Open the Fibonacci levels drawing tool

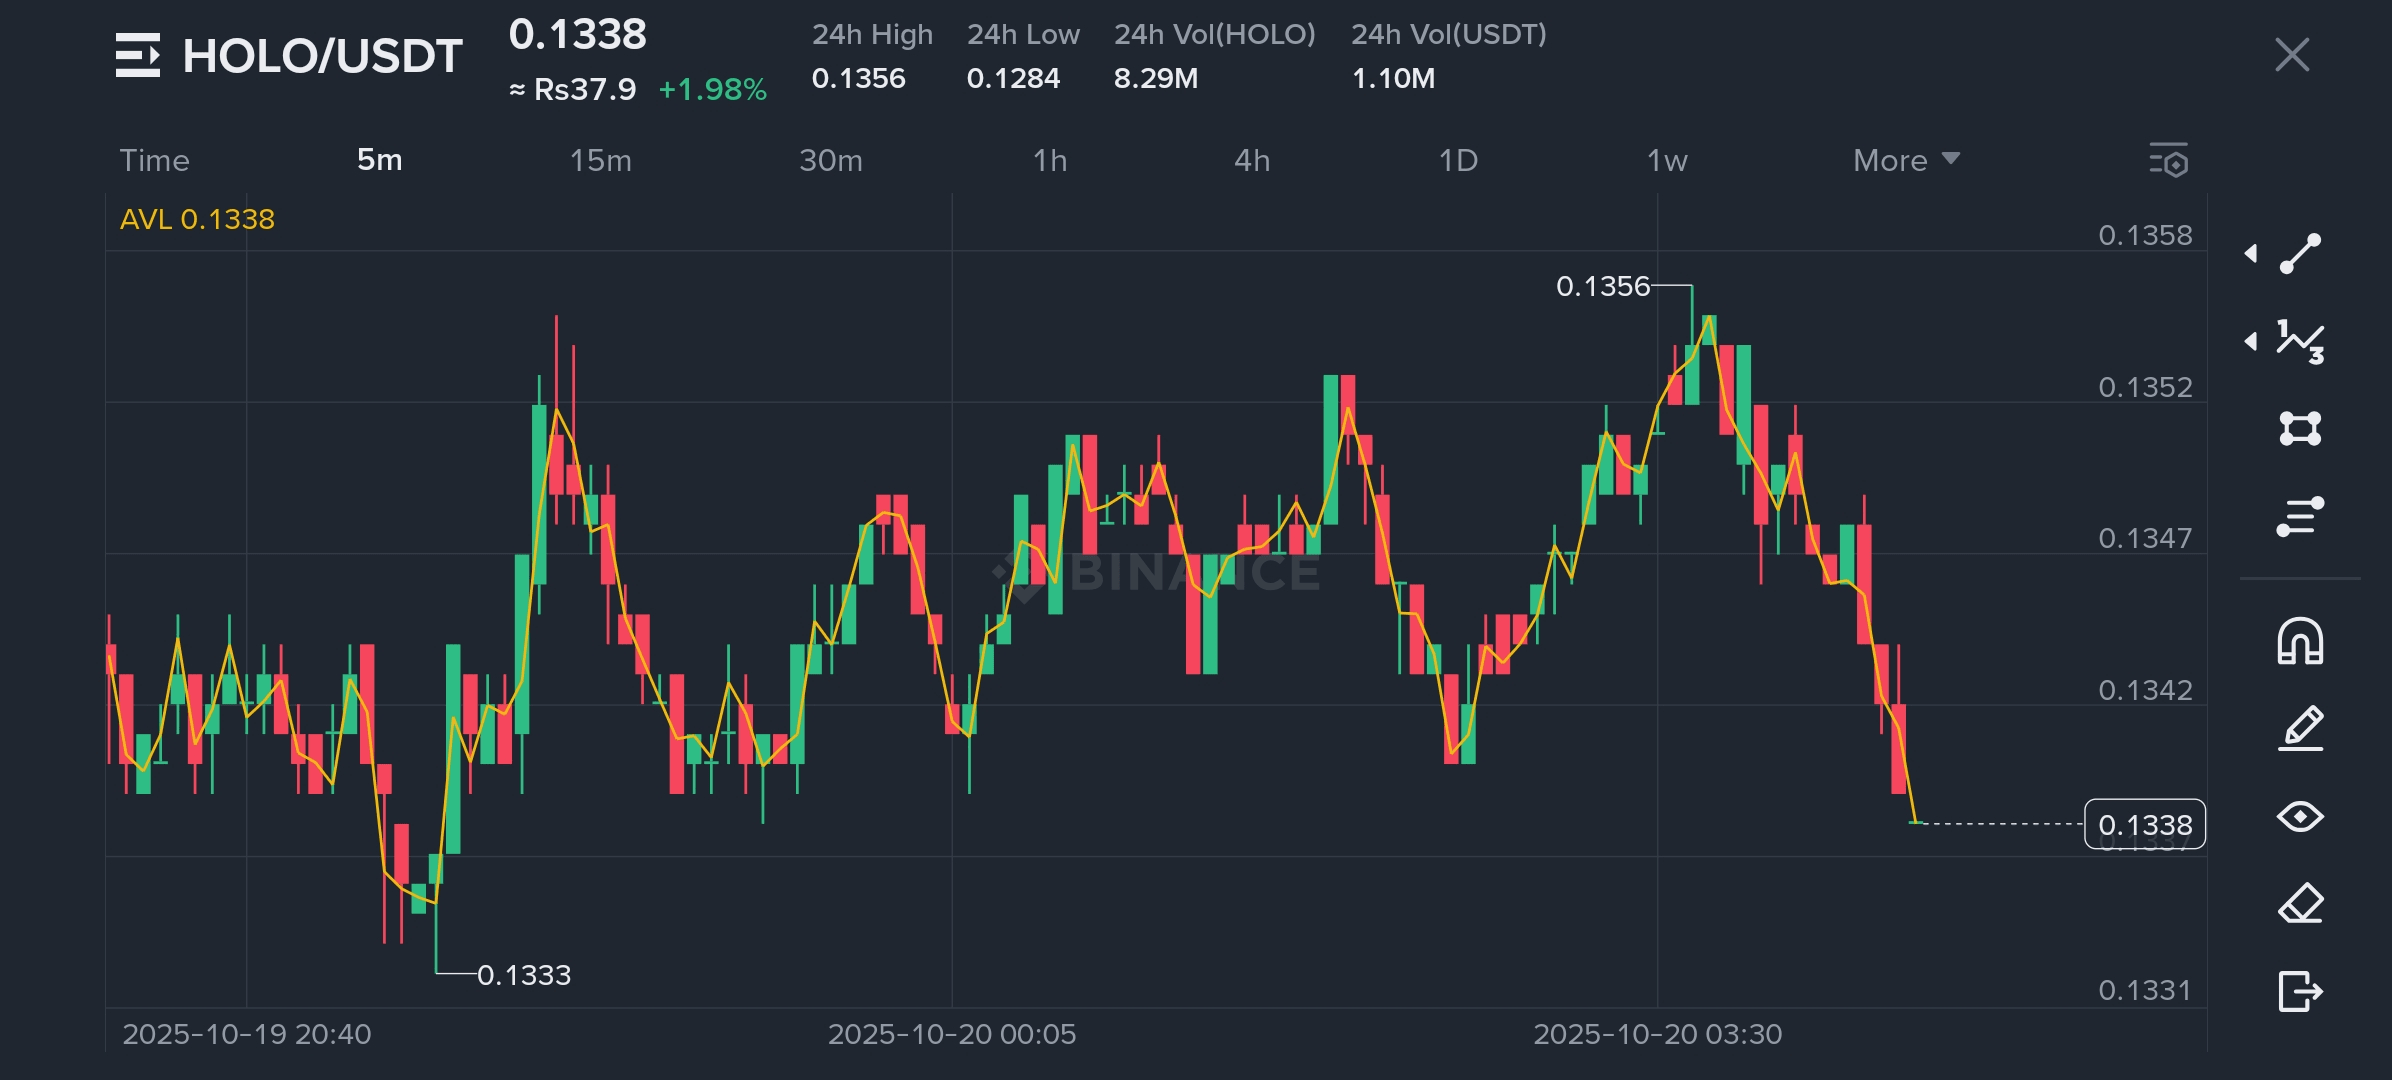2300,517
